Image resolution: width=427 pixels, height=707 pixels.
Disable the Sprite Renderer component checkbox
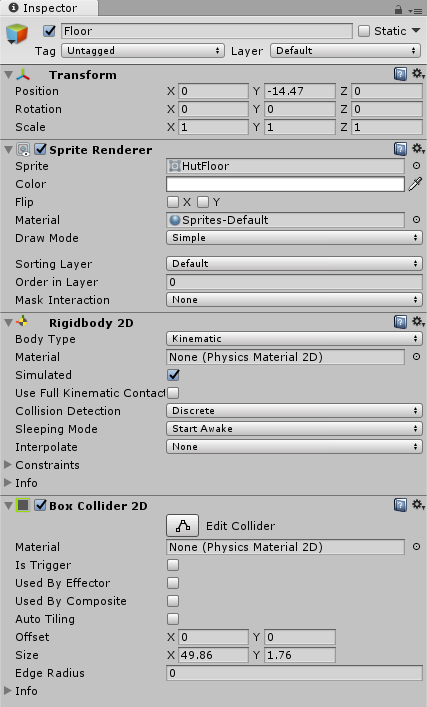pyautogui.click(x=41, y=149)
